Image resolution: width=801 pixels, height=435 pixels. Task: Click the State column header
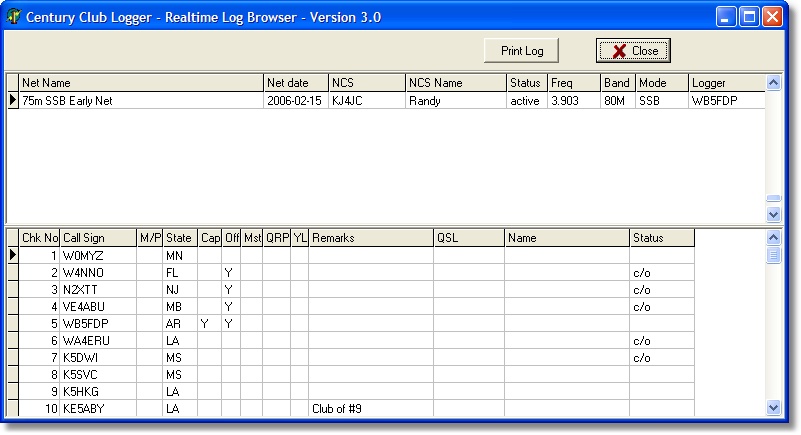(x=180, y=238)
